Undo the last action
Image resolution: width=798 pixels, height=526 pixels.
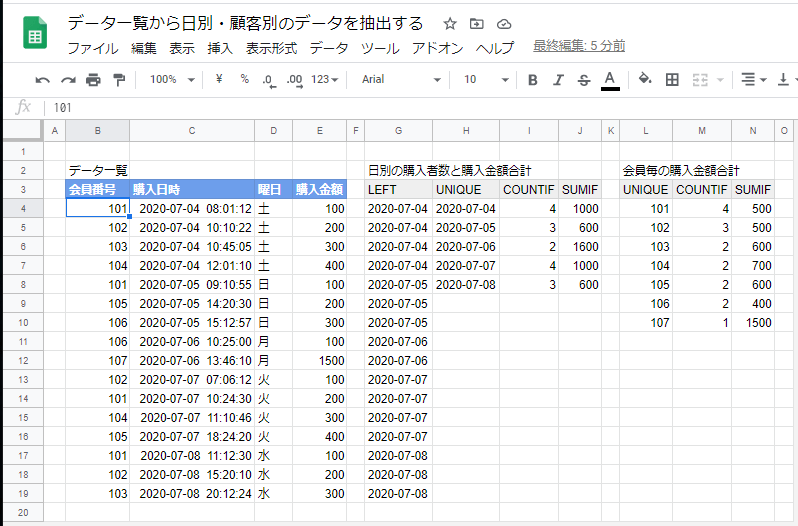click(43, 80)
